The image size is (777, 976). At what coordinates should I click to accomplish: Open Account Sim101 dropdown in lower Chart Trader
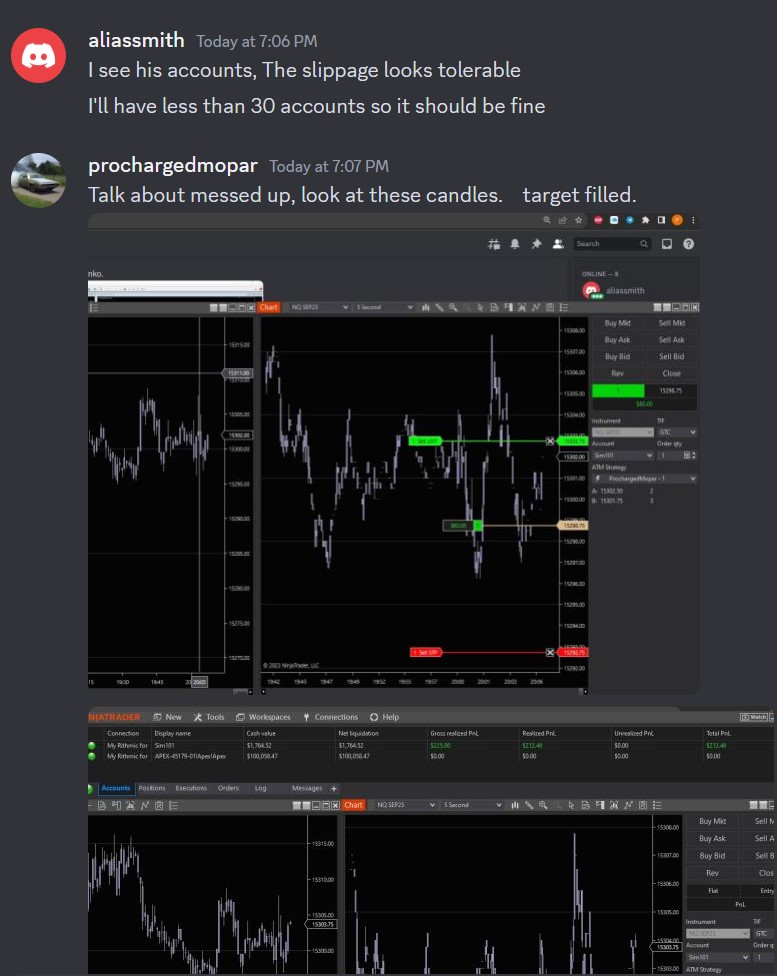coord(718,957)
